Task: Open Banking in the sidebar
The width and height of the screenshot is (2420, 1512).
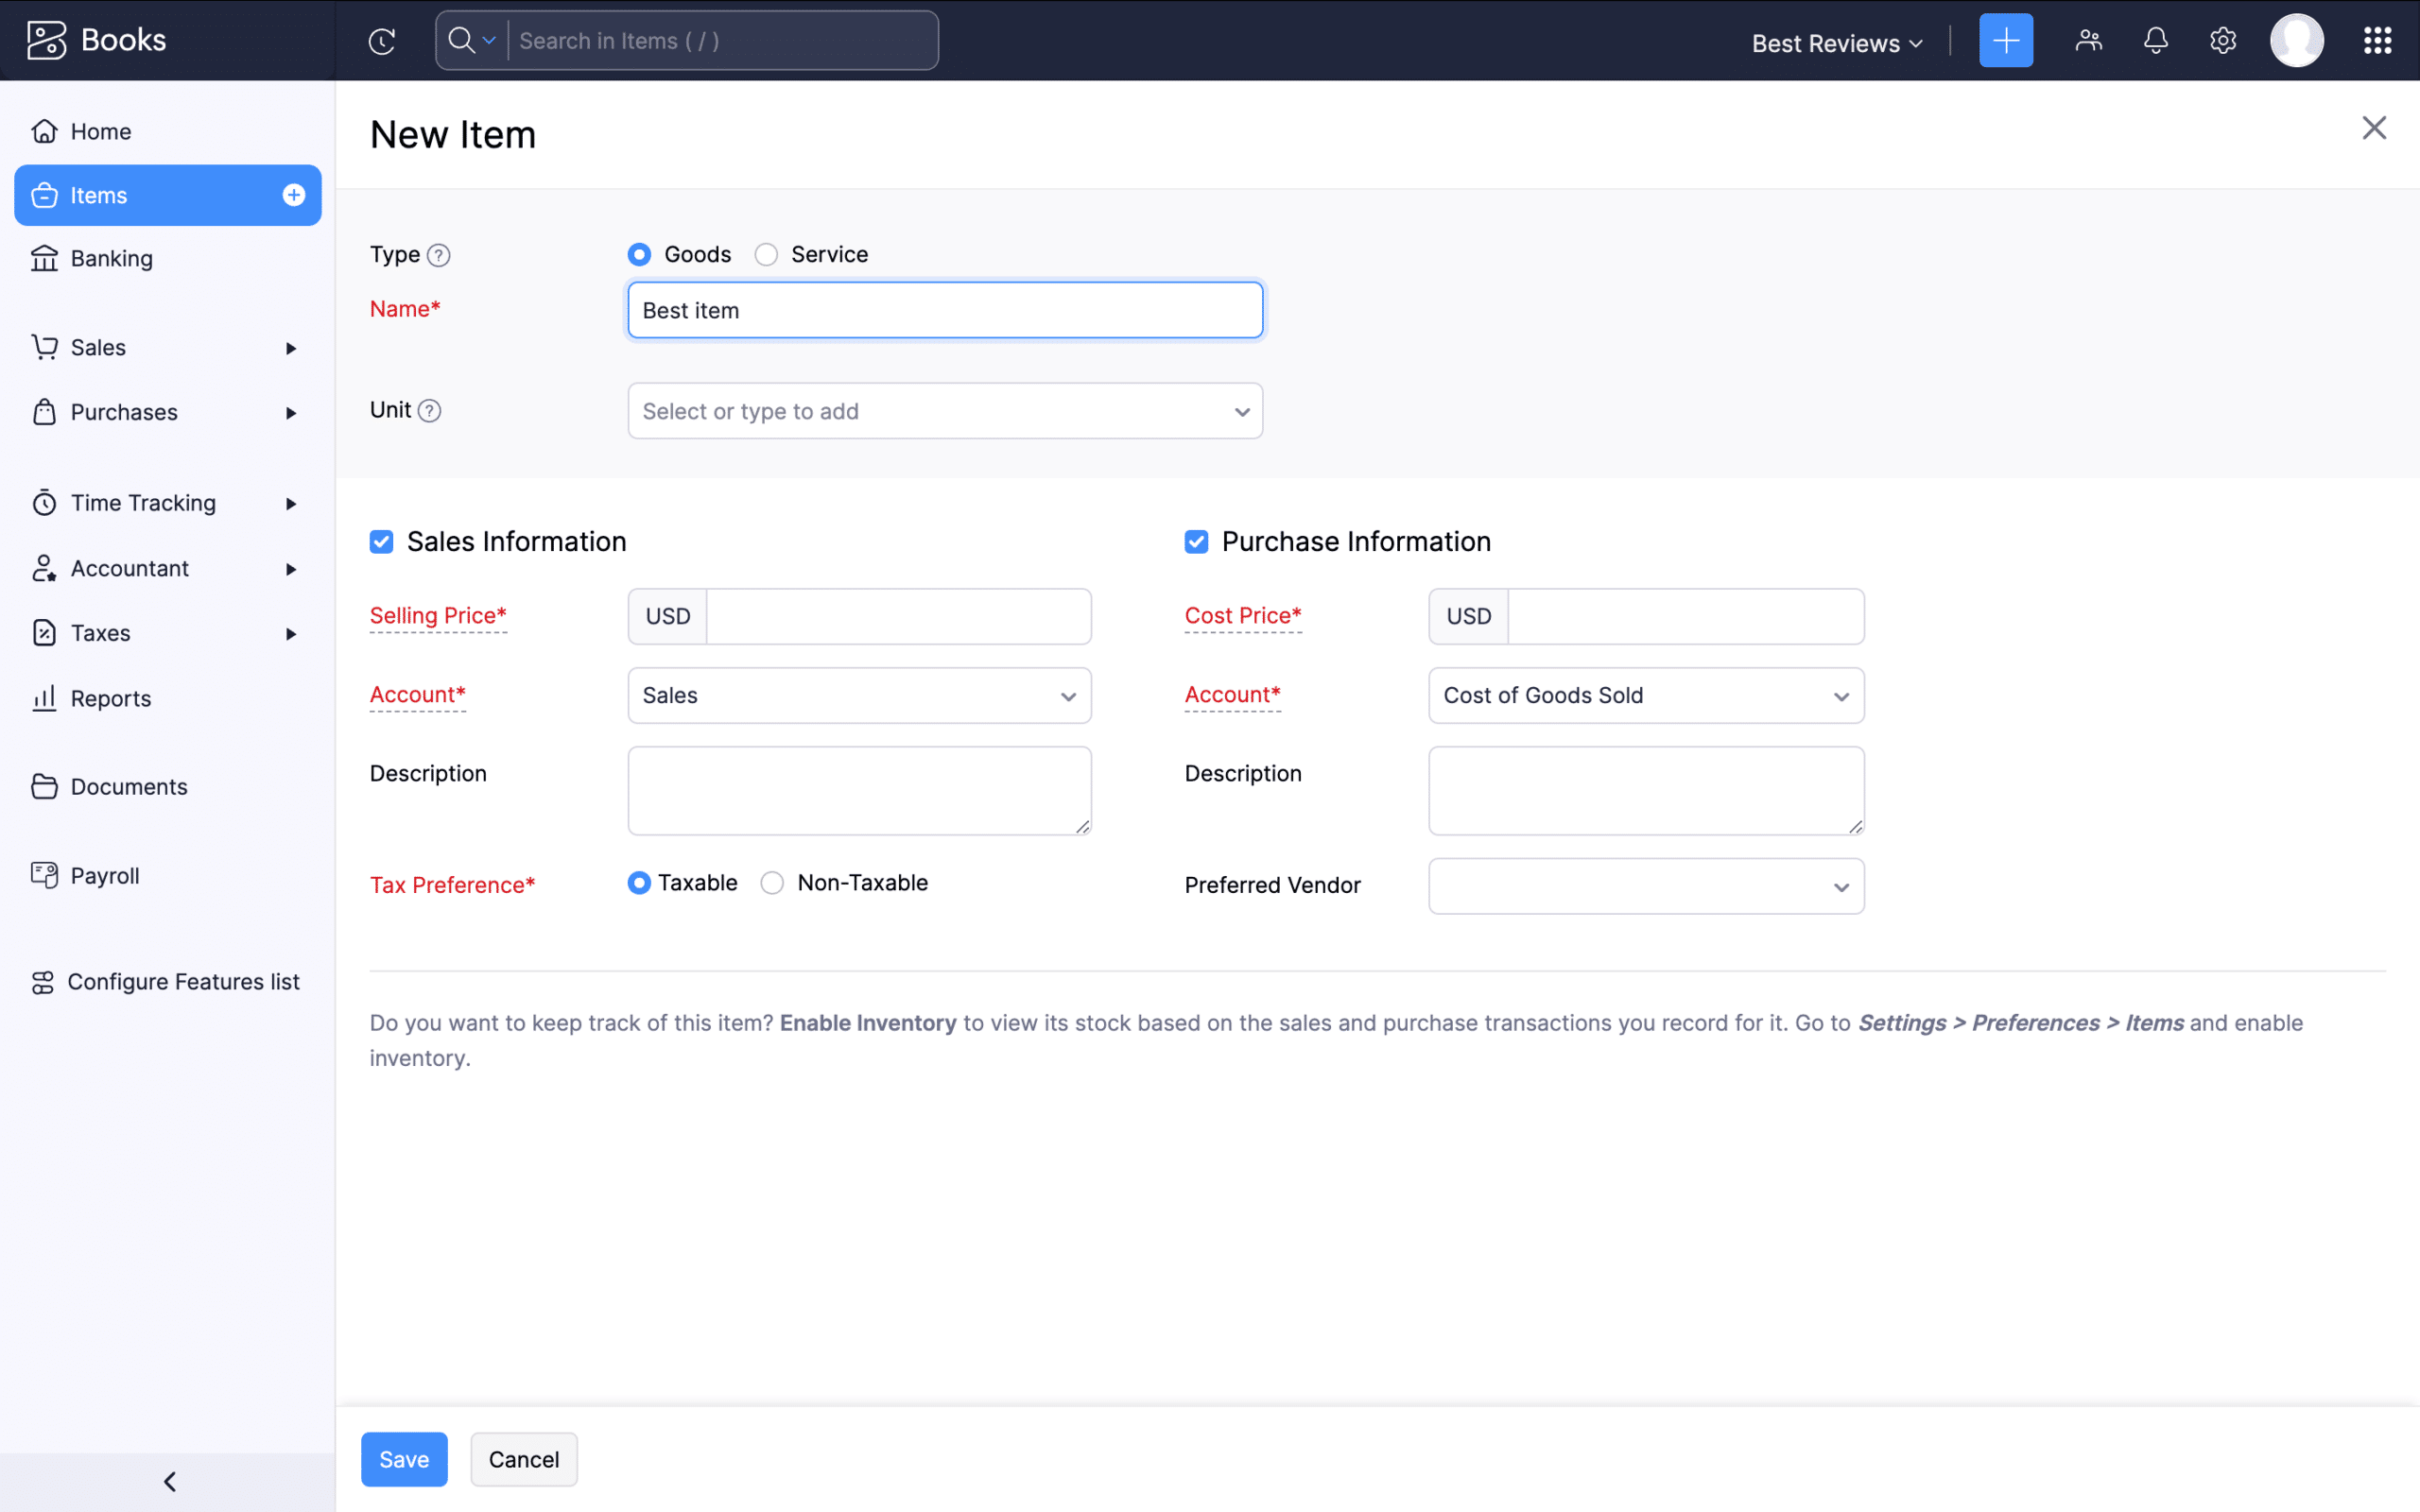Action: tap(111, 259)
